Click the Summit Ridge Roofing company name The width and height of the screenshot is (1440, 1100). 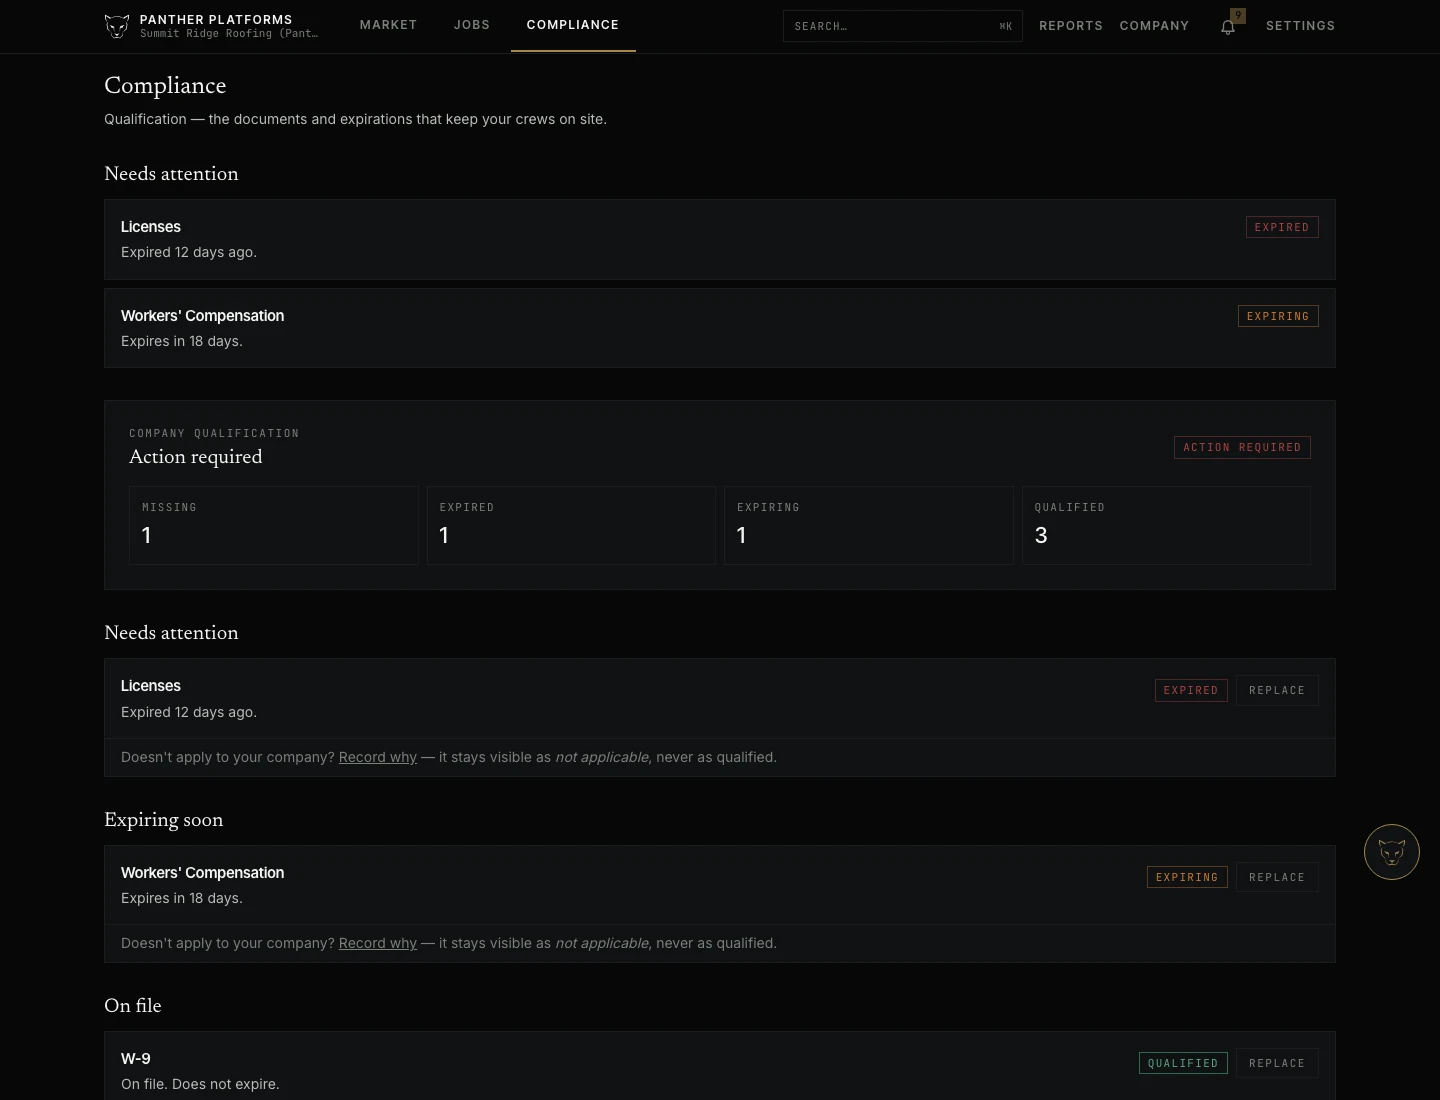pos(229,34)
